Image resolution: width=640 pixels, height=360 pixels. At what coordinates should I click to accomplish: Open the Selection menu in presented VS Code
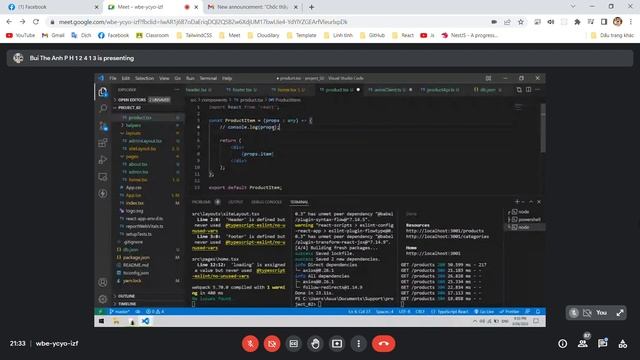[x=144, y=78]
